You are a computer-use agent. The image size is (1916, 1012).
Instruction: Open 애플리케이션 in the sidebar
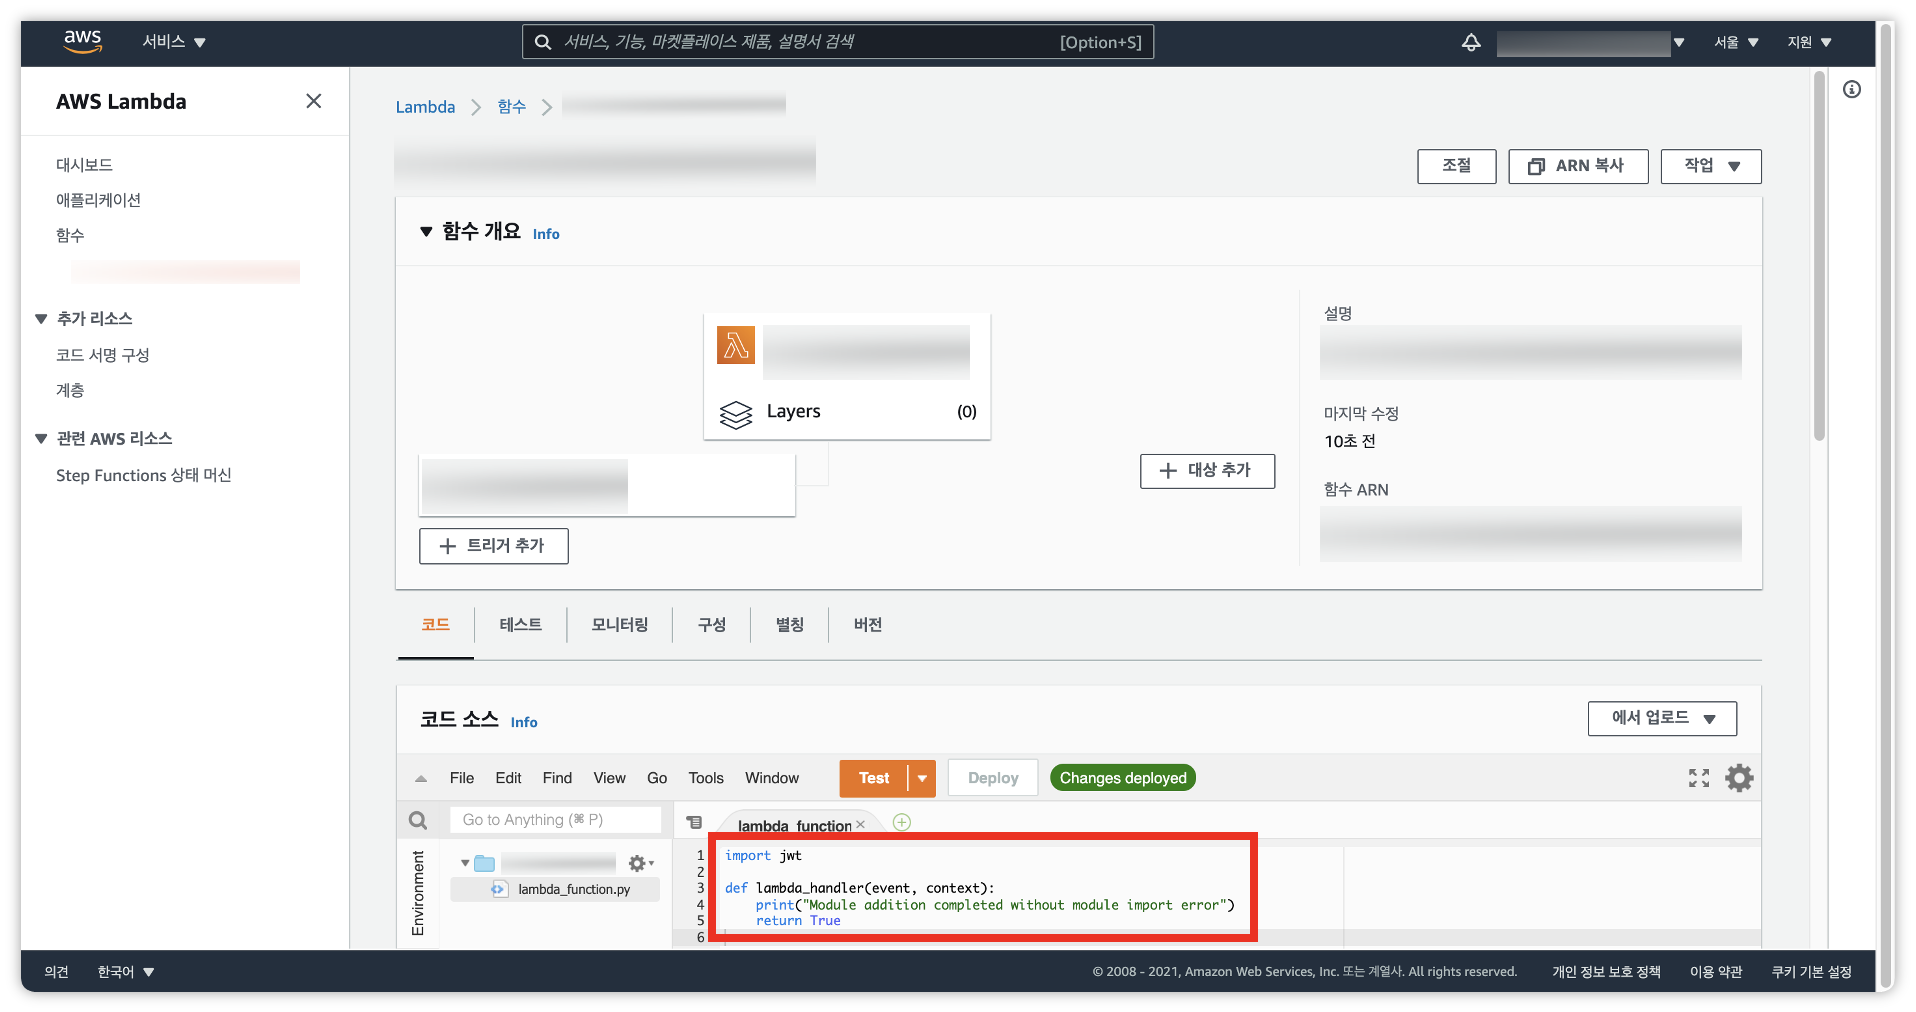click(x=98, y=200)
